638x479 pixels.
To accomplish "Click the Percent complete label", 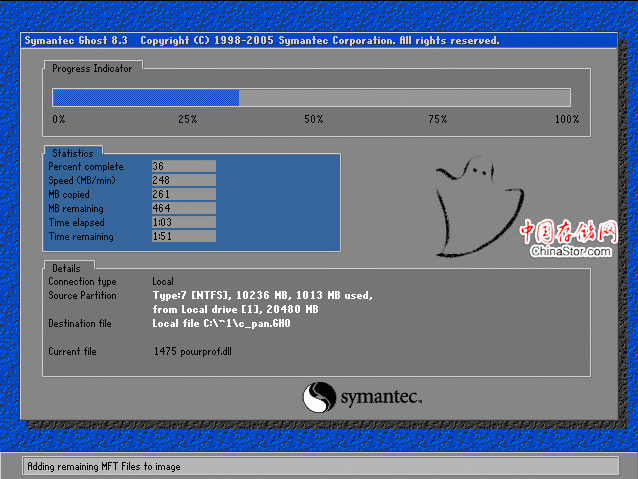I will tap(86, 166).
